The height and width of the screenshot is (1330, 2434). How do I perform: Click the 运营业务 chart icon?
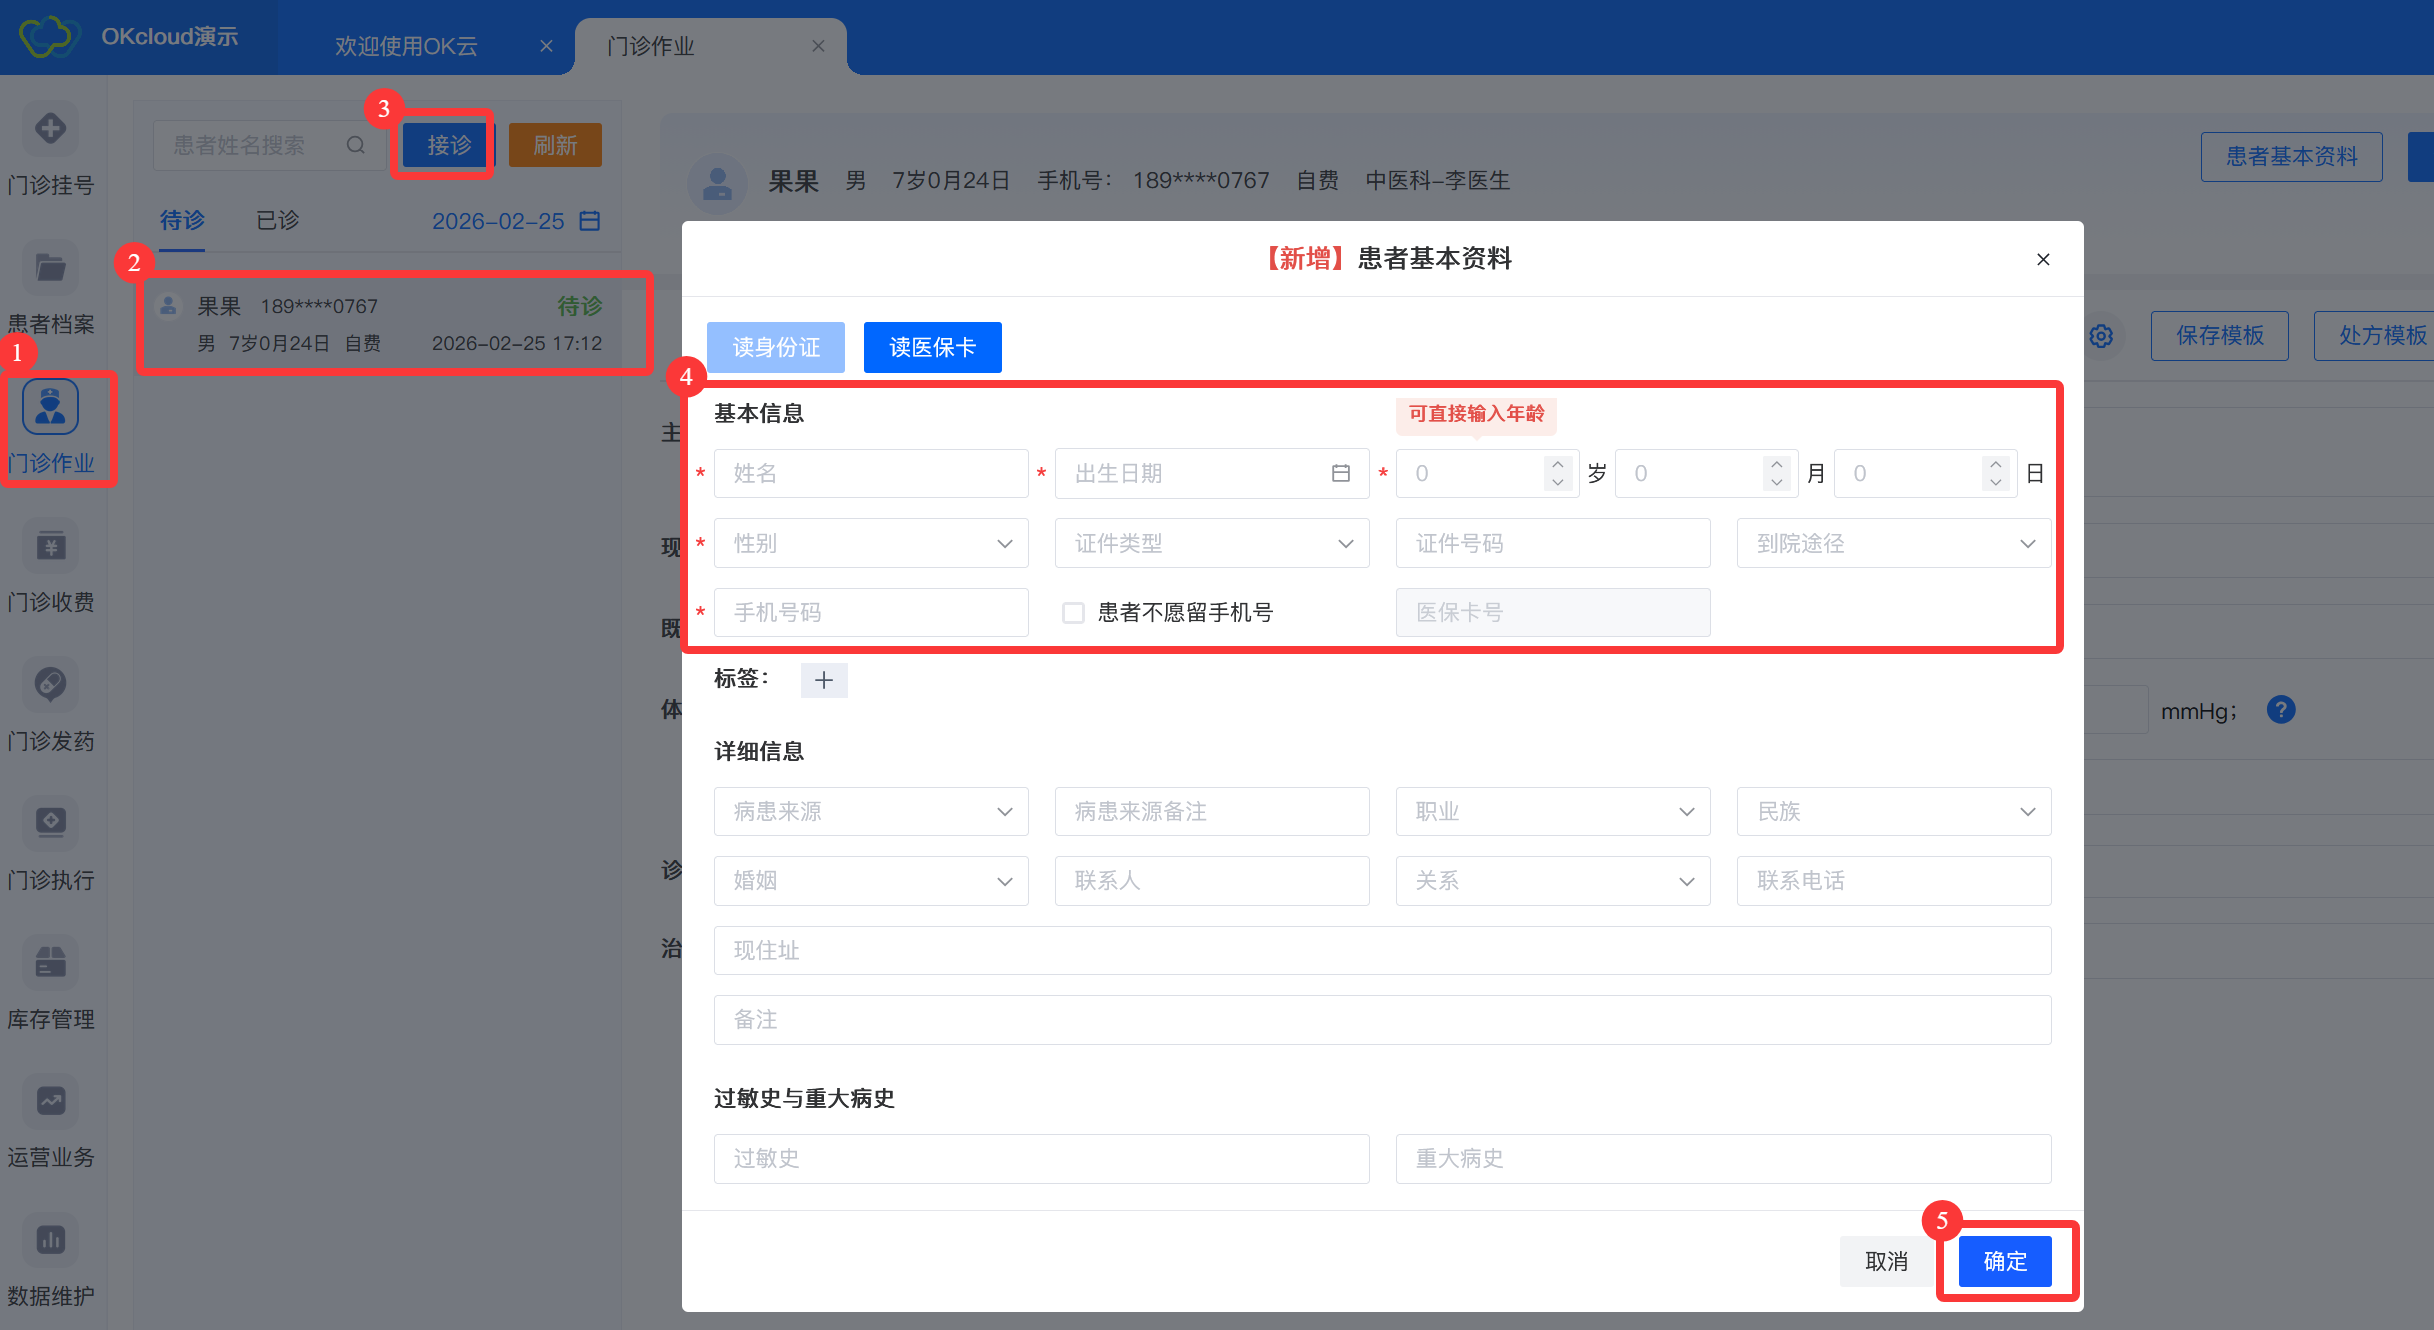pos(50,1101)
